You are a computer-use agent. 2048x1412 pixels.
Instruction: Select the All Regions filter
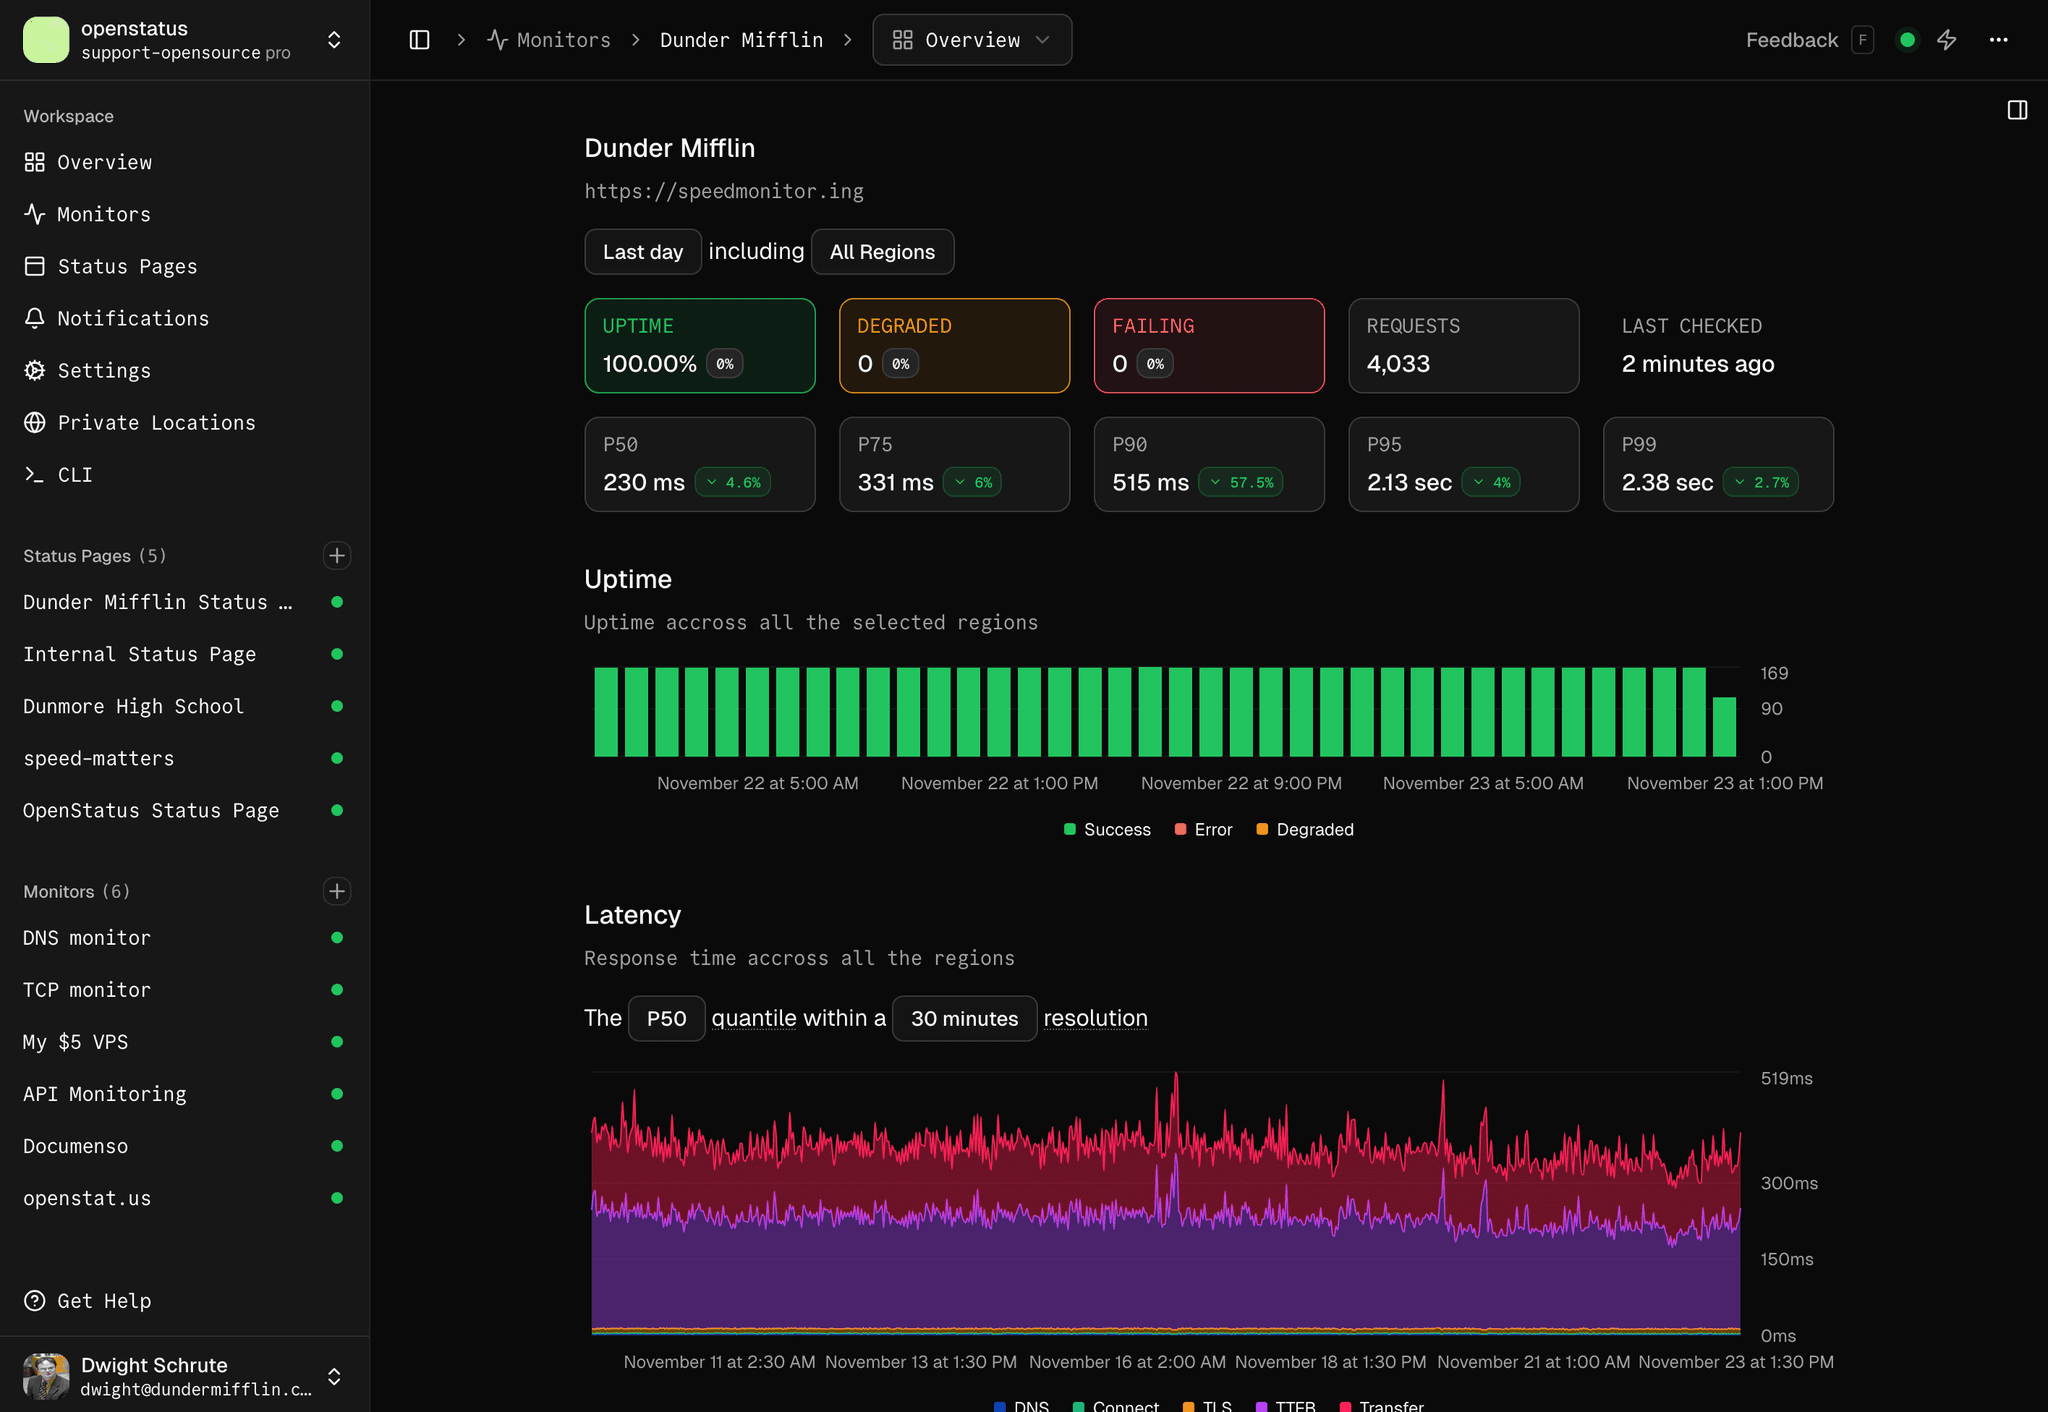(882, 252)
